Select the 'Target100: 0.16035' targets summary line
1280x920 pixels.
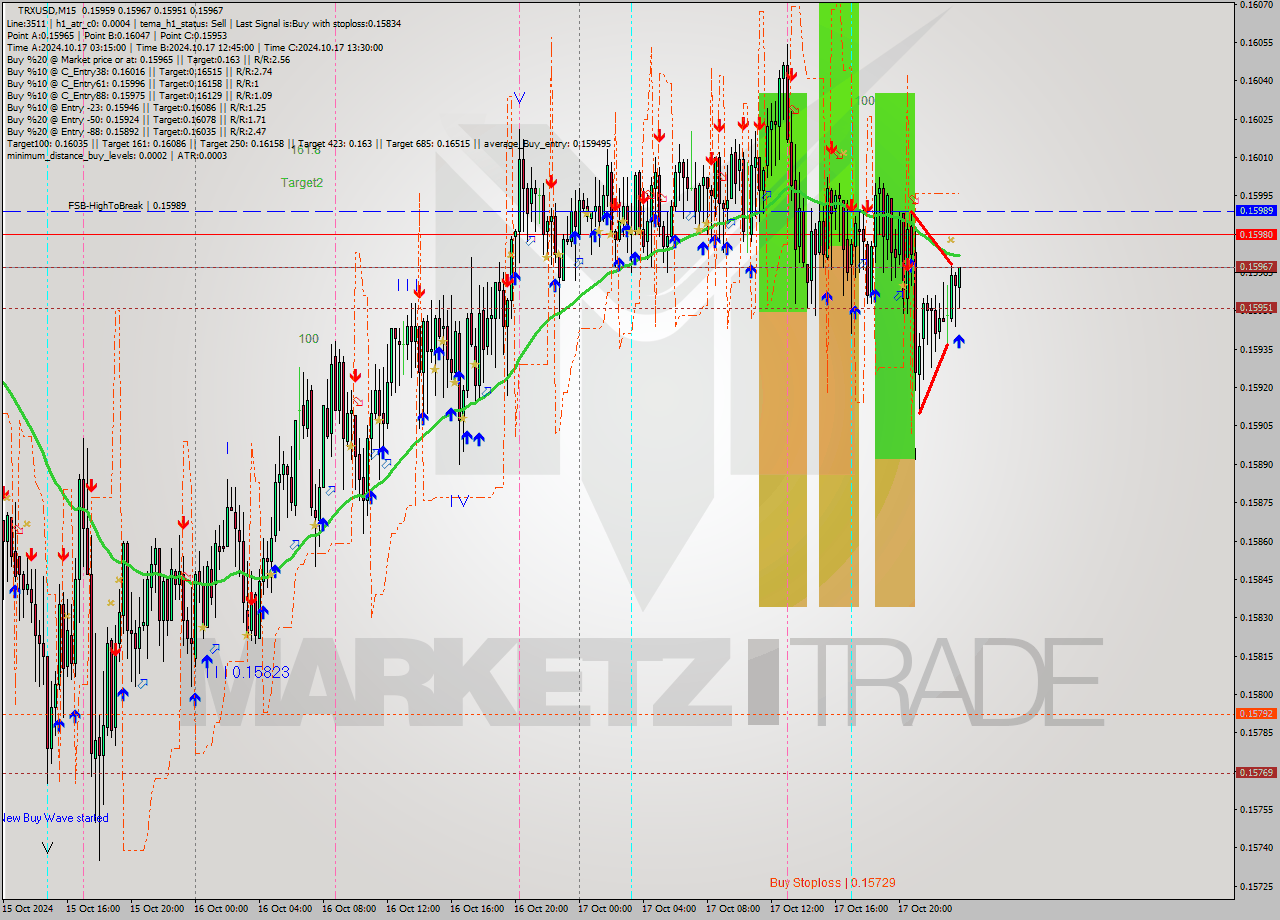click(308, 143)
